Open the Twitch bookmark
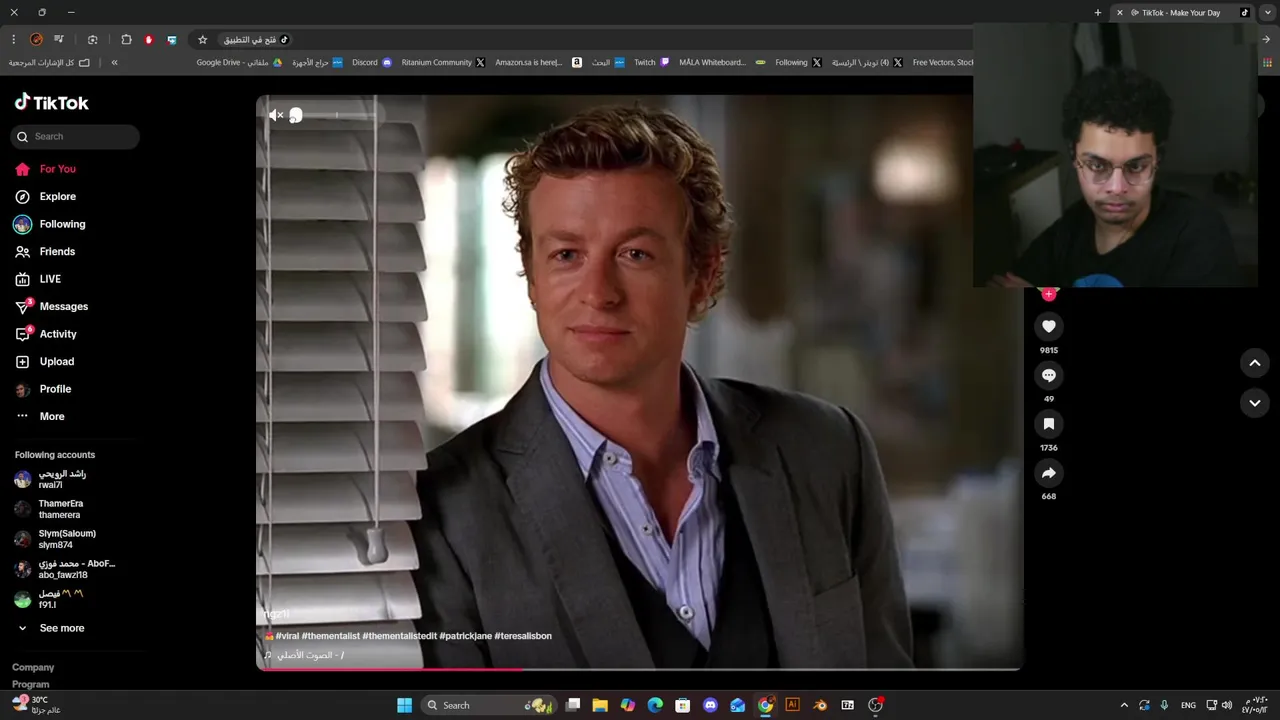 (651, 62)
